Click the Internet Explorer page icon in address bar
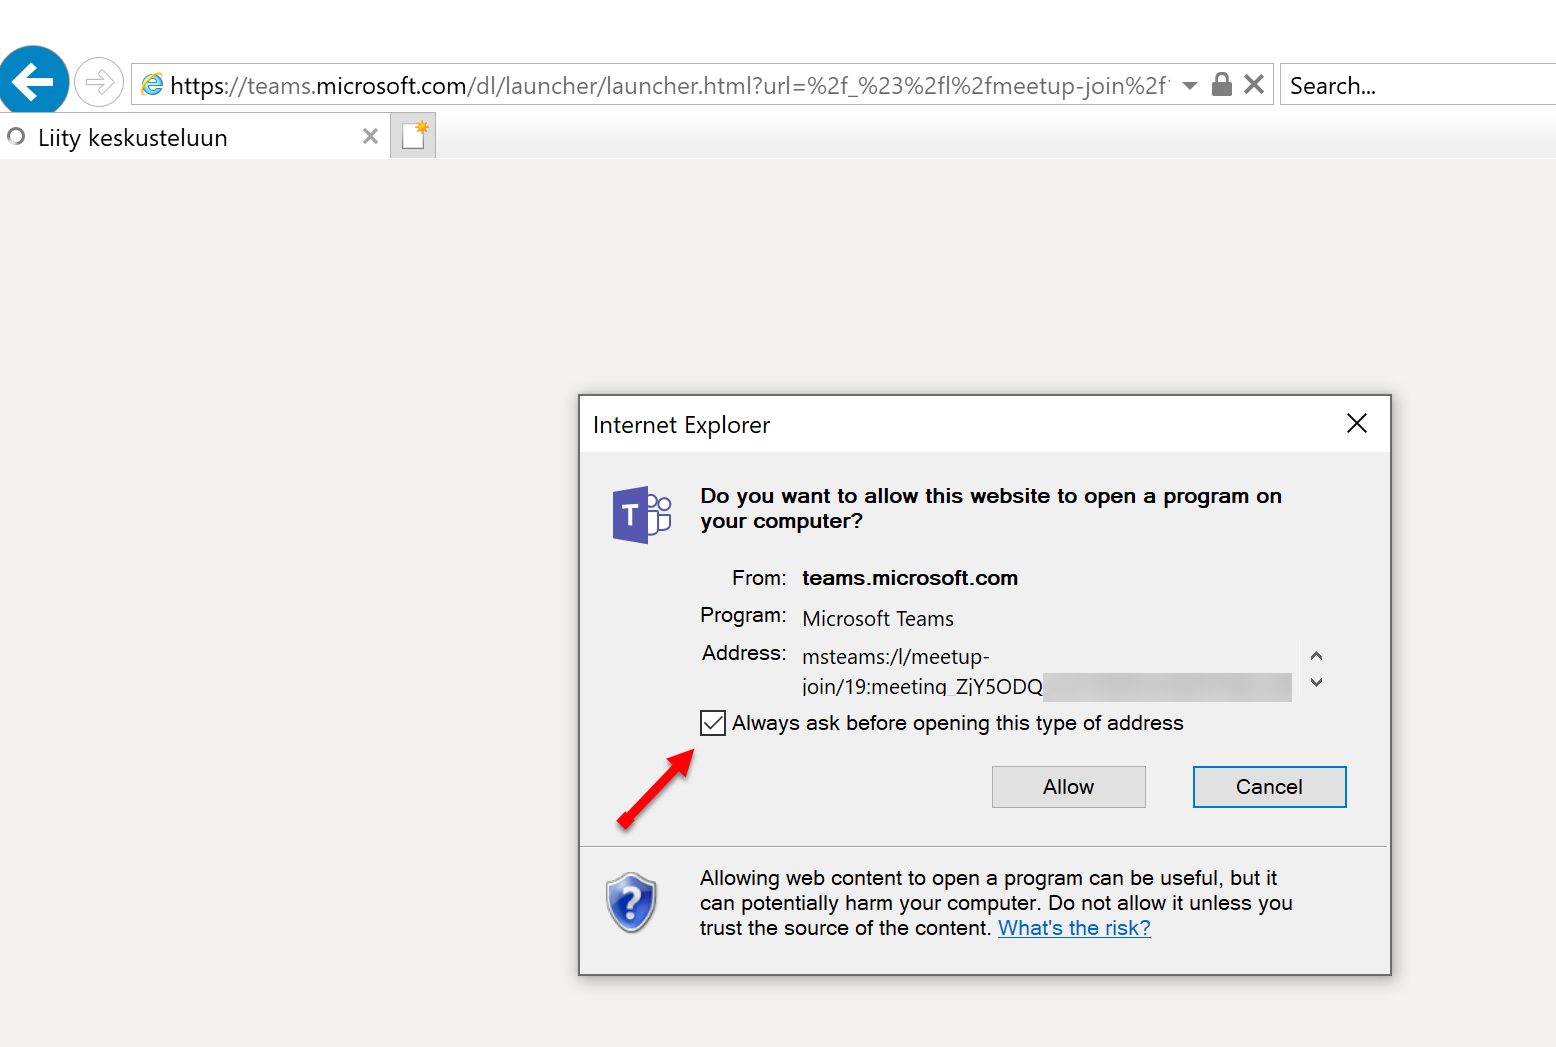 coord(152,85)
